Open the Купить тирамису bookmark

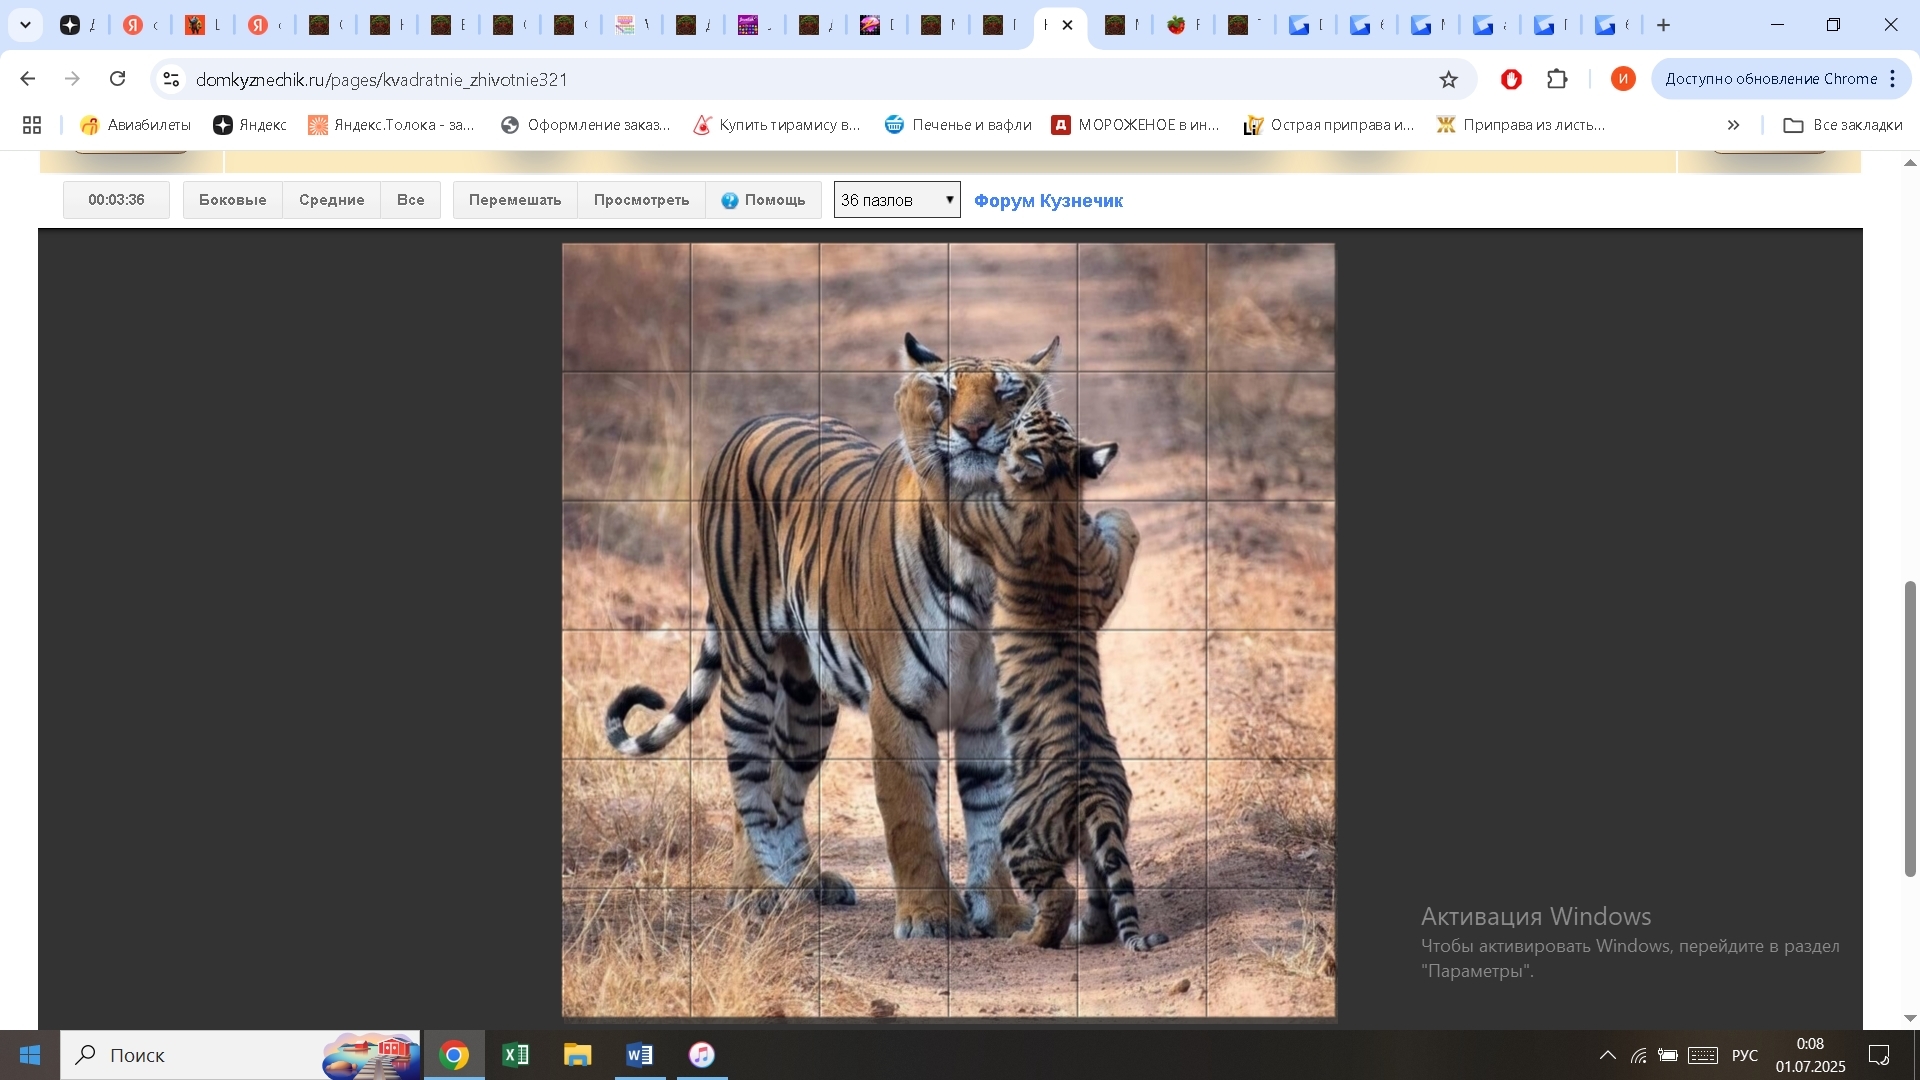pos(777,125)
